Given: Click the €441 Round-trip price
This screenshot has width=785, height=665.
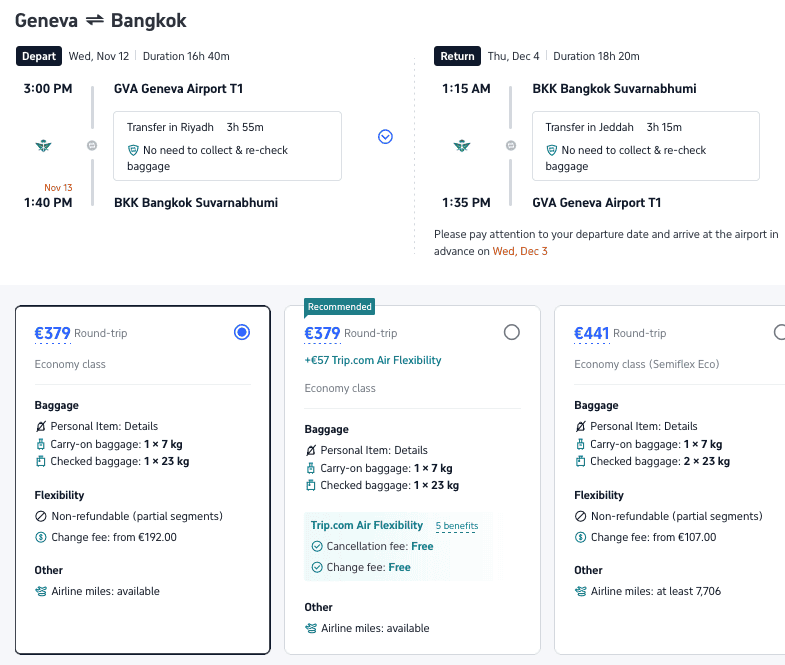Looking at the screenshot, I should tap(591, 333).
